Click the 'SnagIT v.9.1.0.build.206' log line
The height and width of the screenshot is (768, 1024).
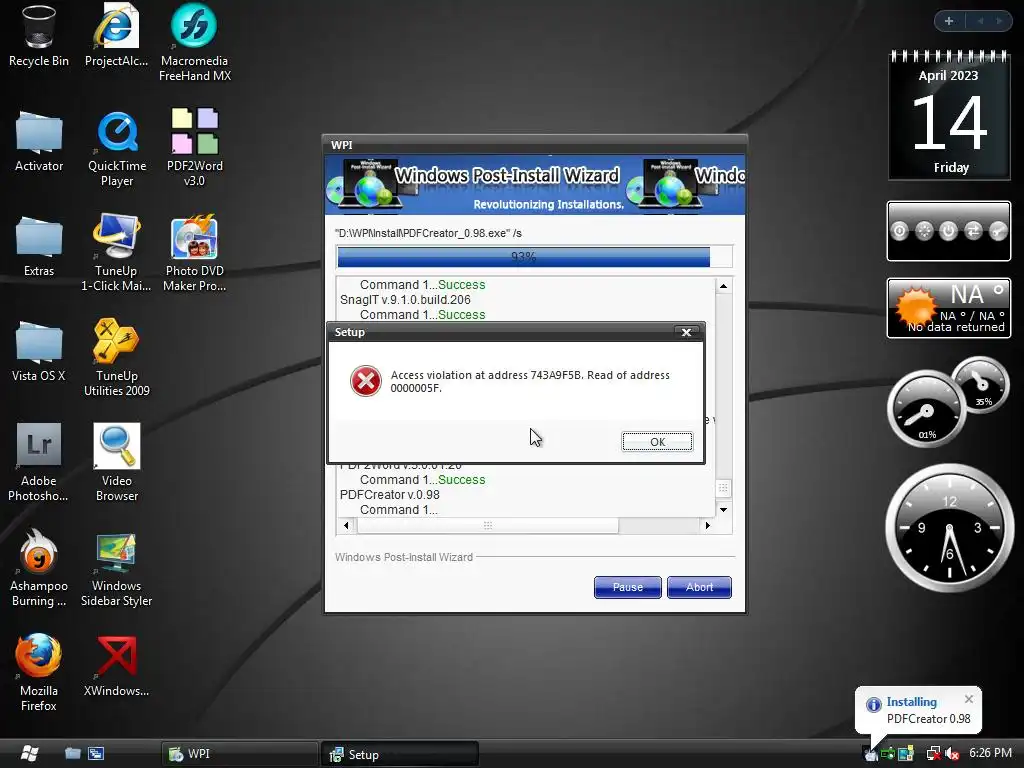point(405,300)
